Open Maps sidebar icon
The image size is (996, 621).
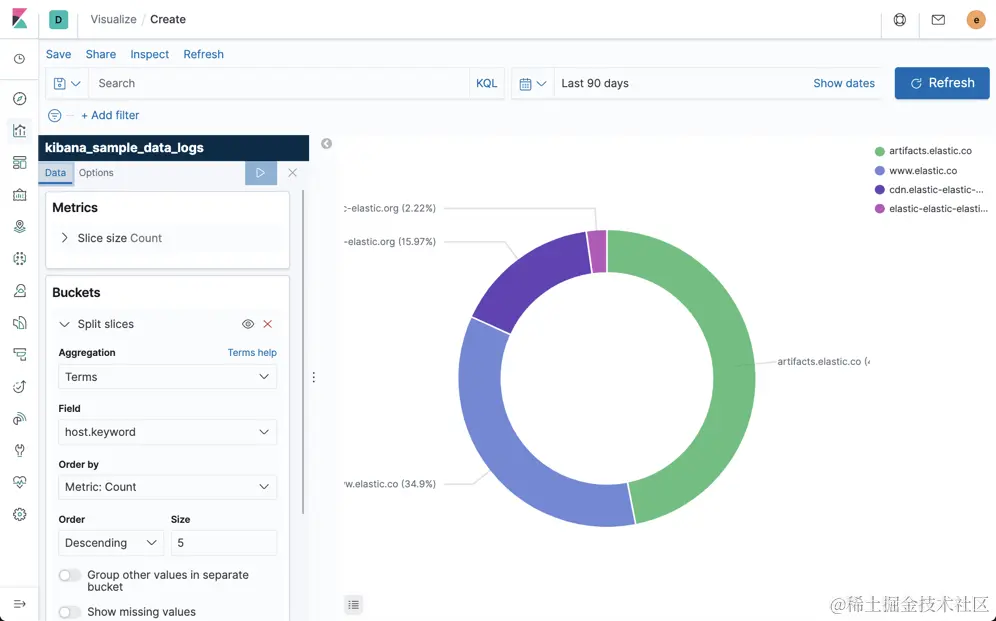20,226
